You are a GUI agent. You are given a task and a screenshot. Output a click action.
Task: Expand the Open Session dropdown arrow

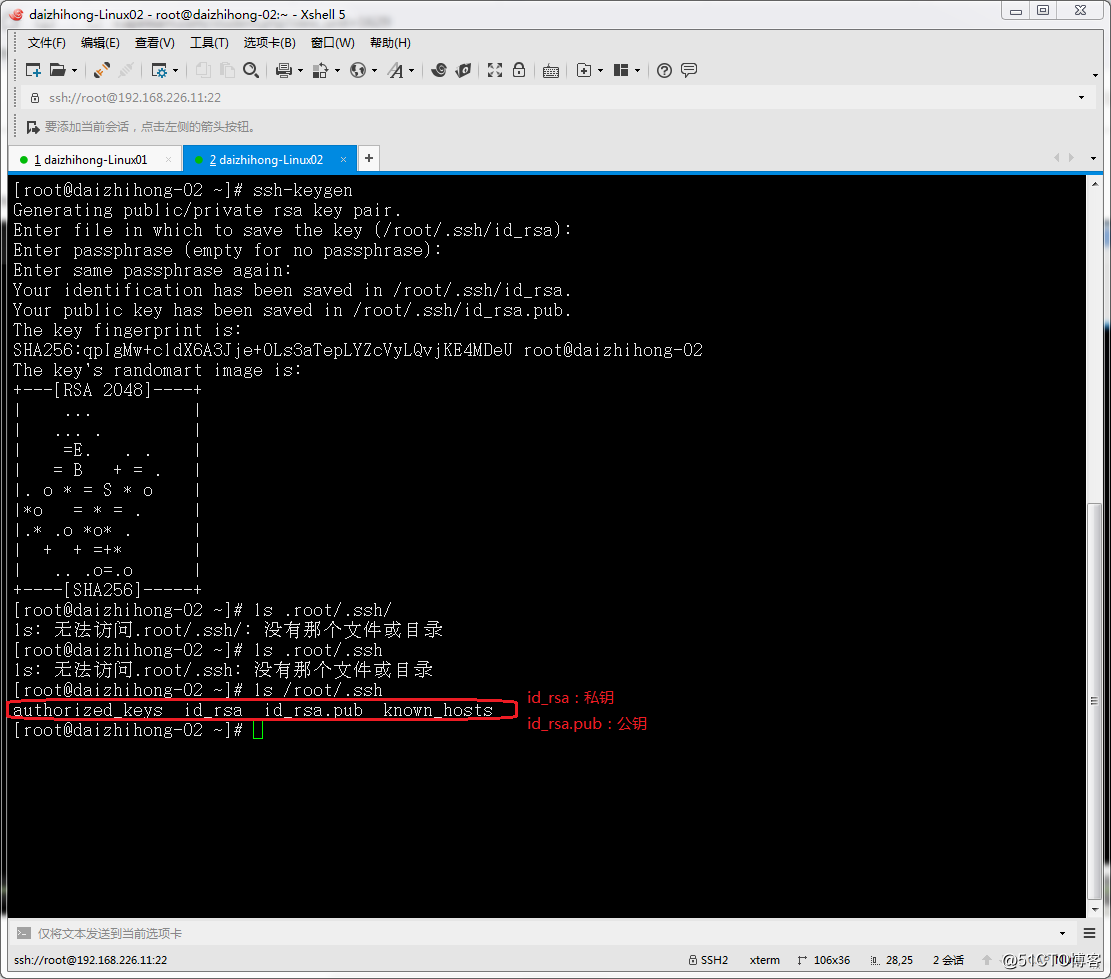point(74,71)
